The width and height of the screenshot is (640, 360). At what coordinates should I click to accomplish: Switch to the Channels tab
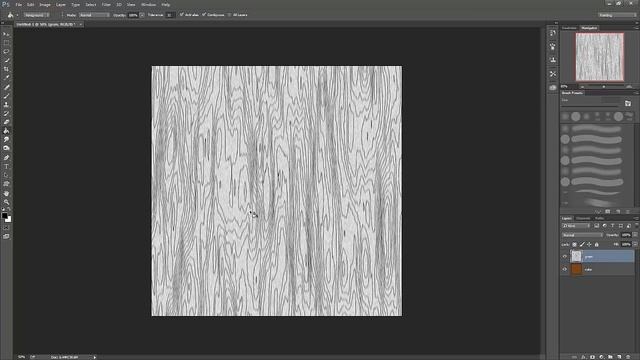(x=583, y=218)
